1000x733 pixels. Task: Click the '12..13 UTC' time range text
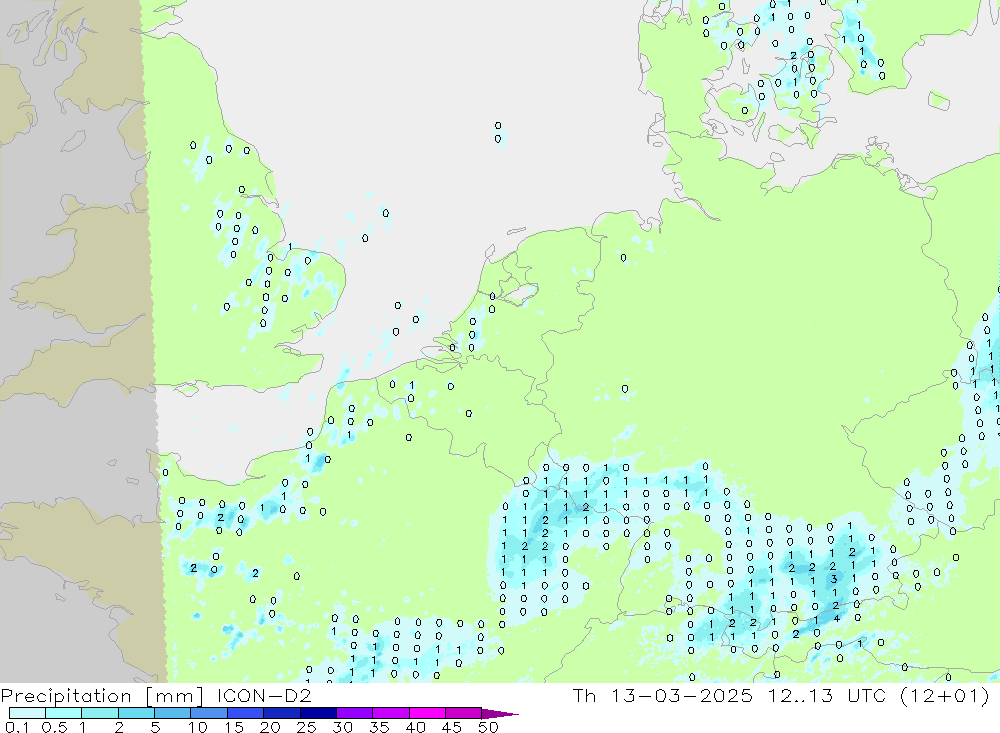827,695
